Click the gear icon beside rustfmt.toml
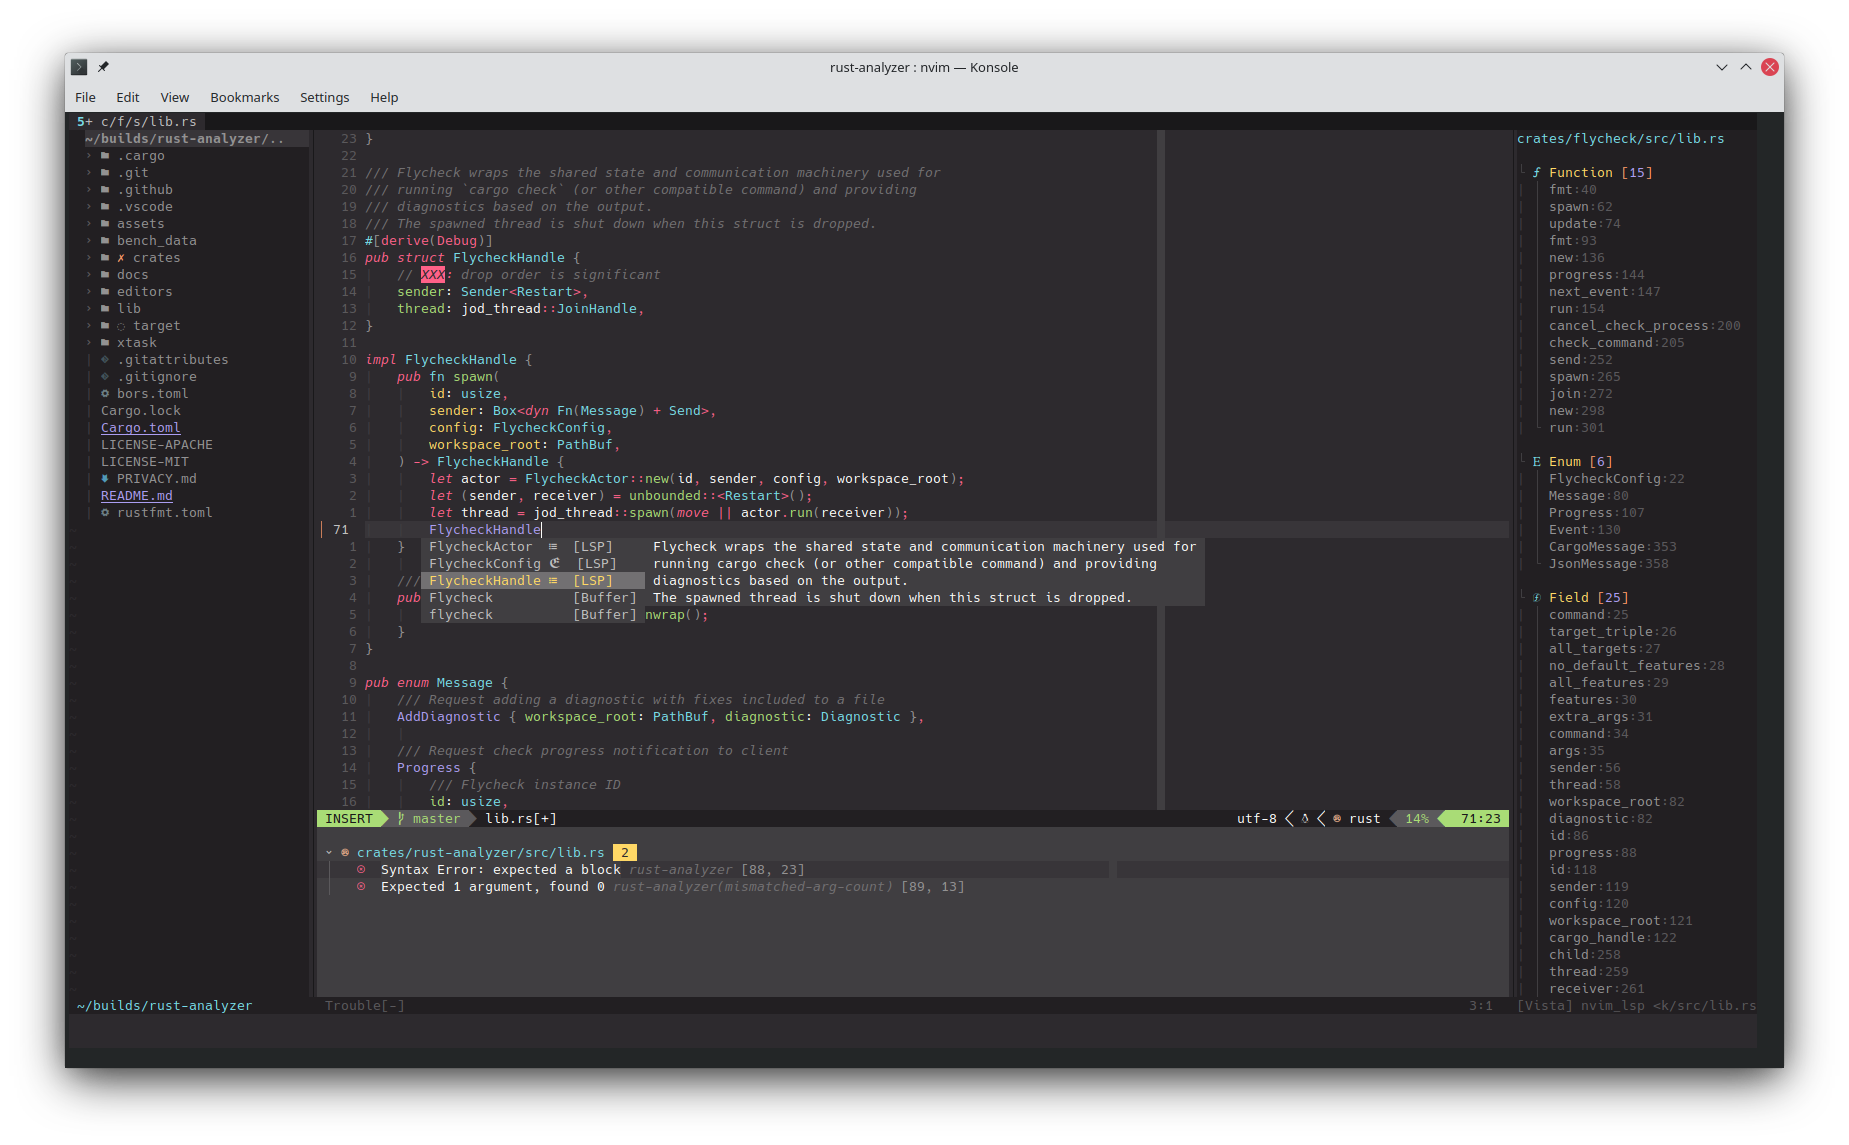The image size is (1849, 1145). pos(105,513)
